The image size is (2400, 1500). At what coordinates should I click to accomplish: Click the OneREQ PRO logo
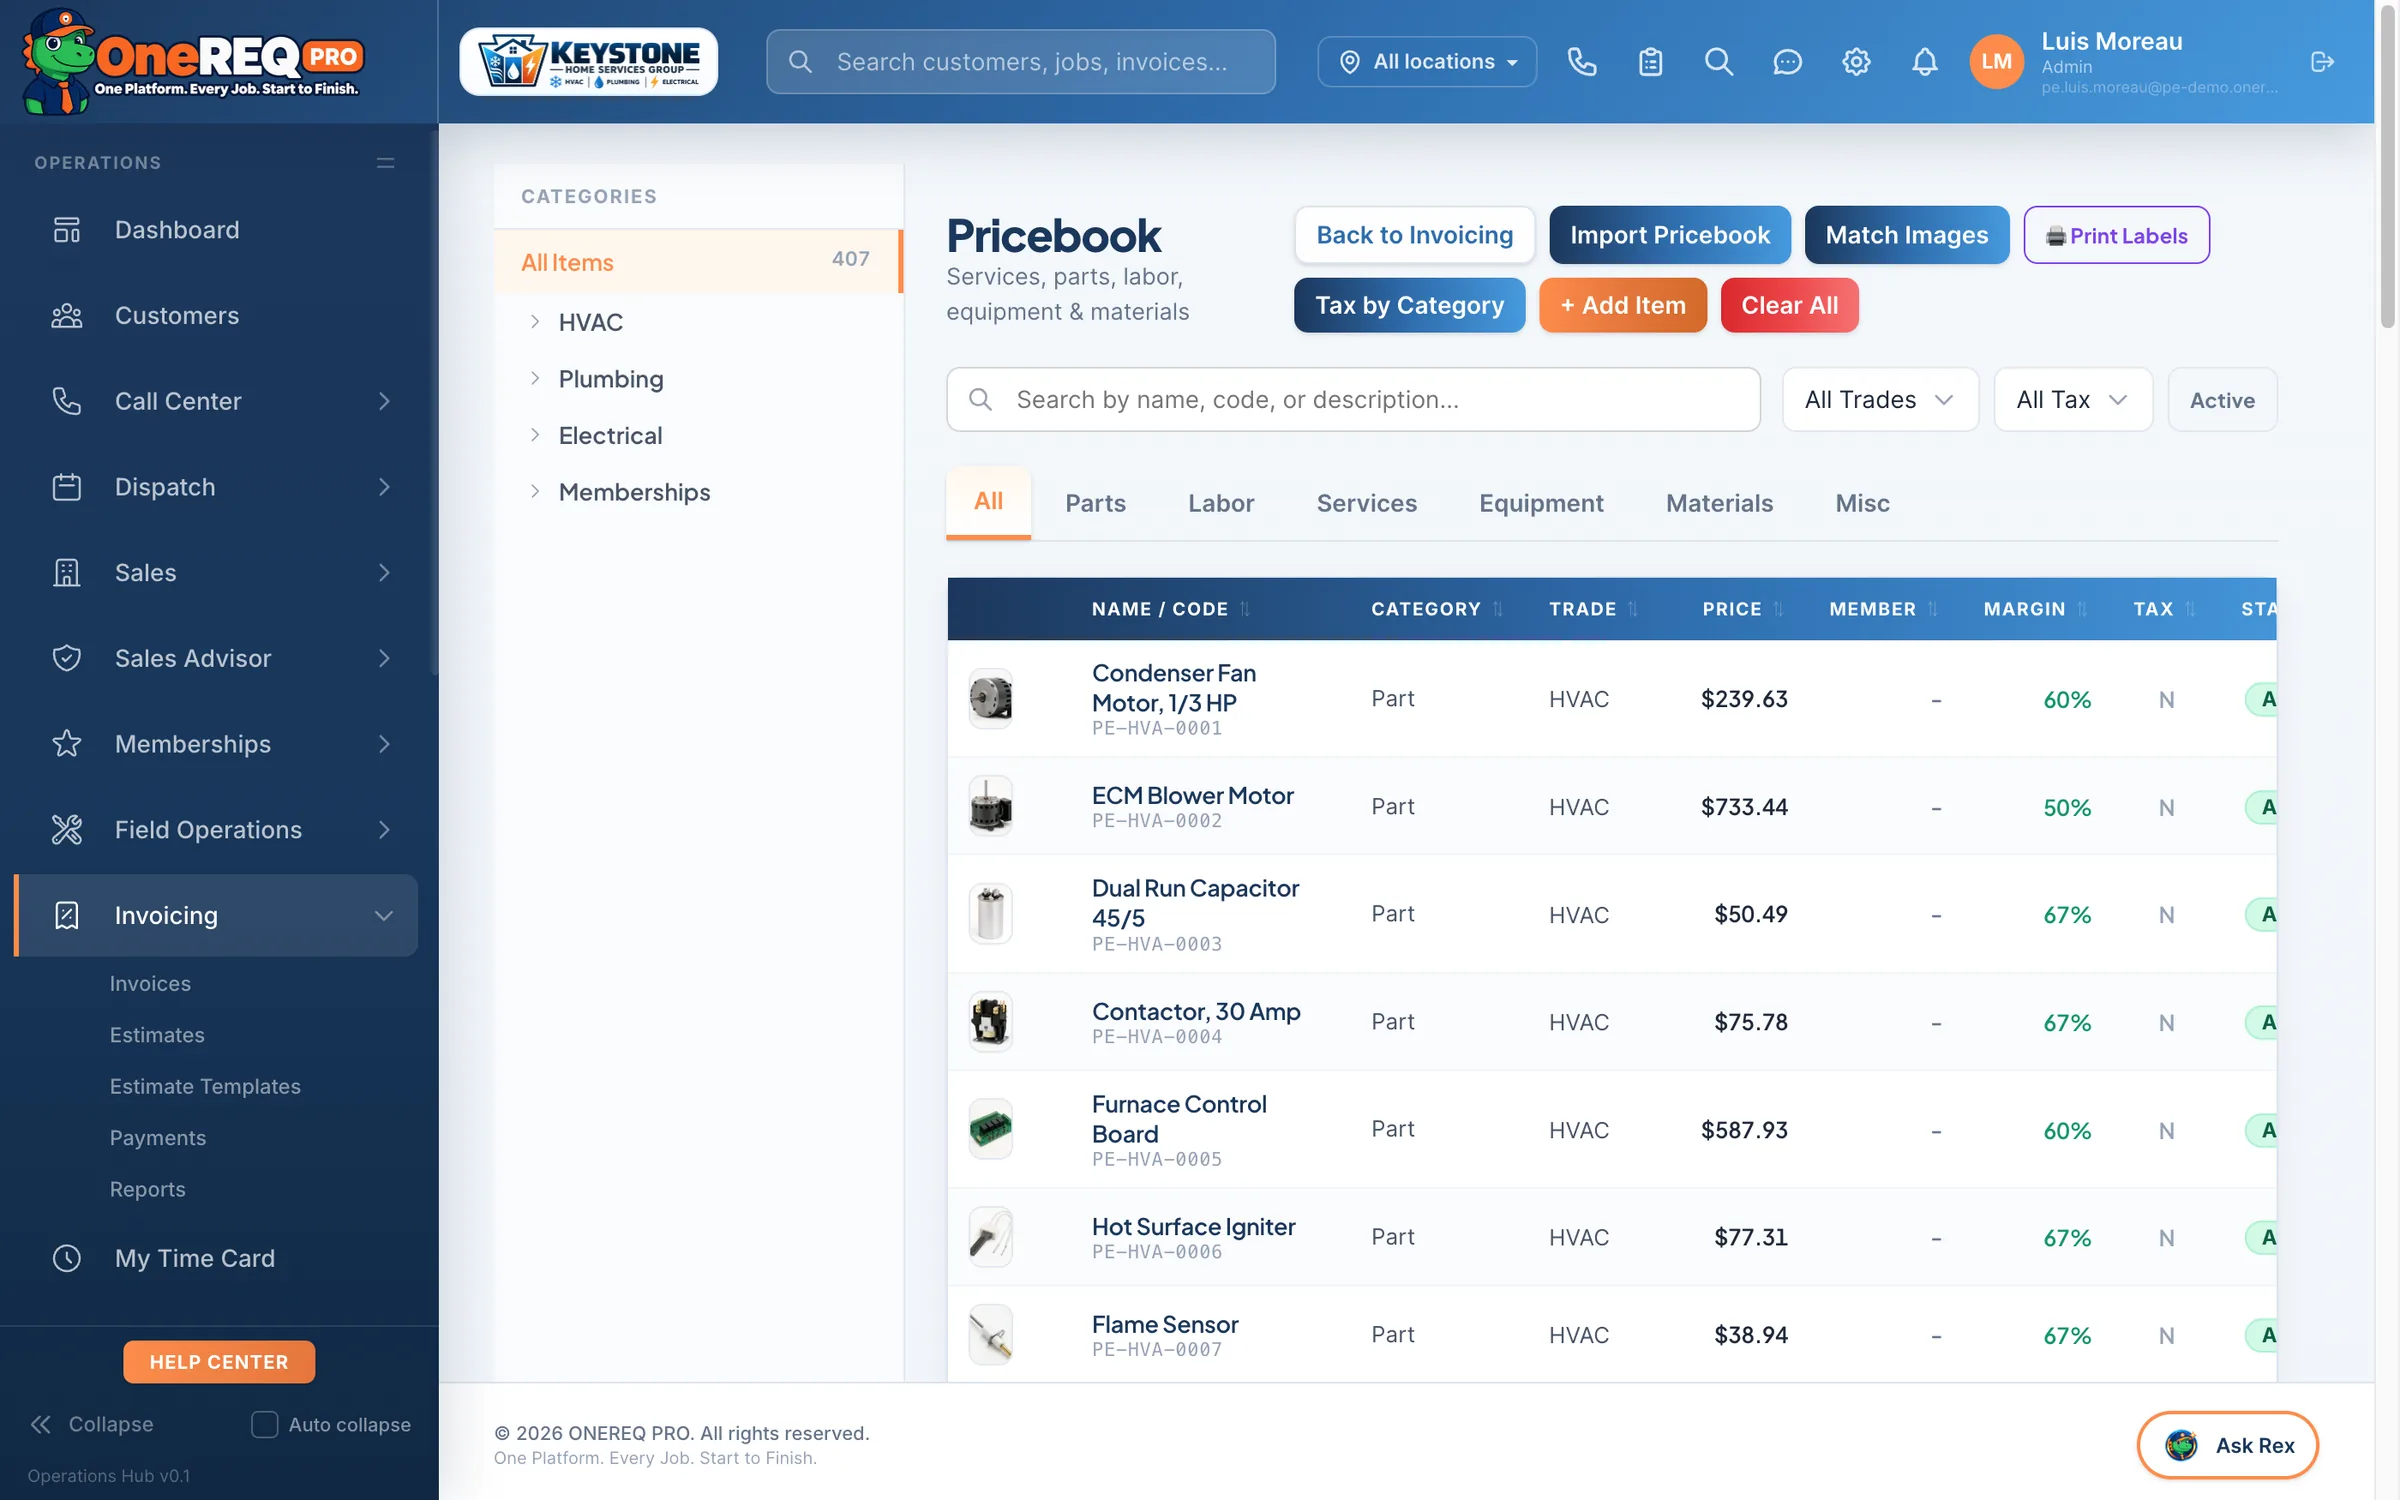point(192,62)
